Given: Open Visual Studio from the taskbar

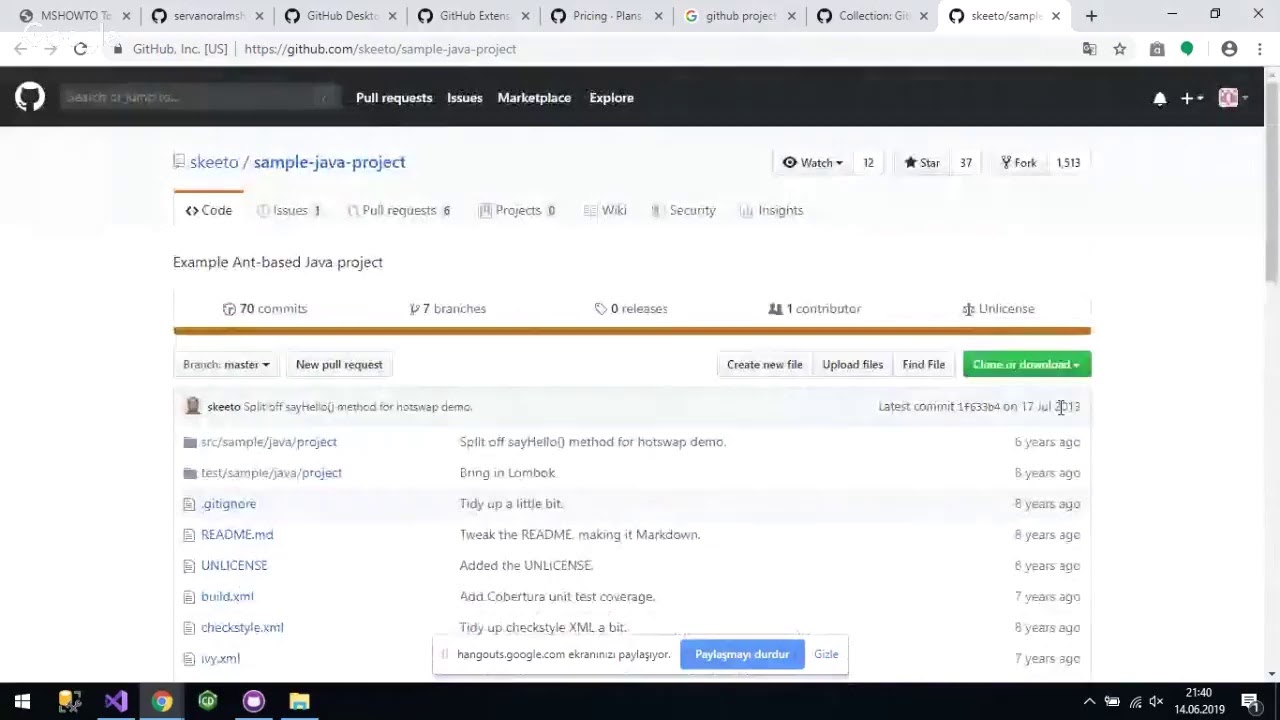Looking at the screenshot, I should [116, 701].
